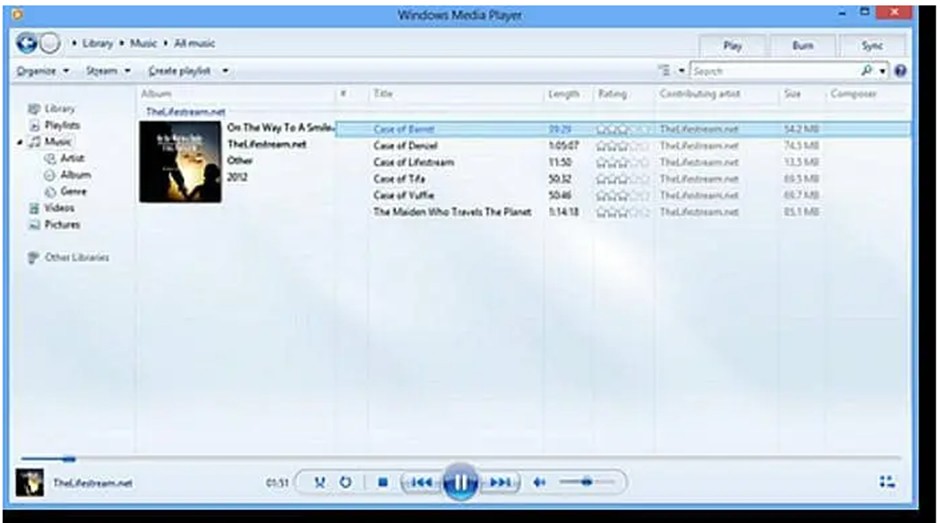Select the Case of Denzel track
This screenshot has height=523, width=940.
click(x=405, y=146)
